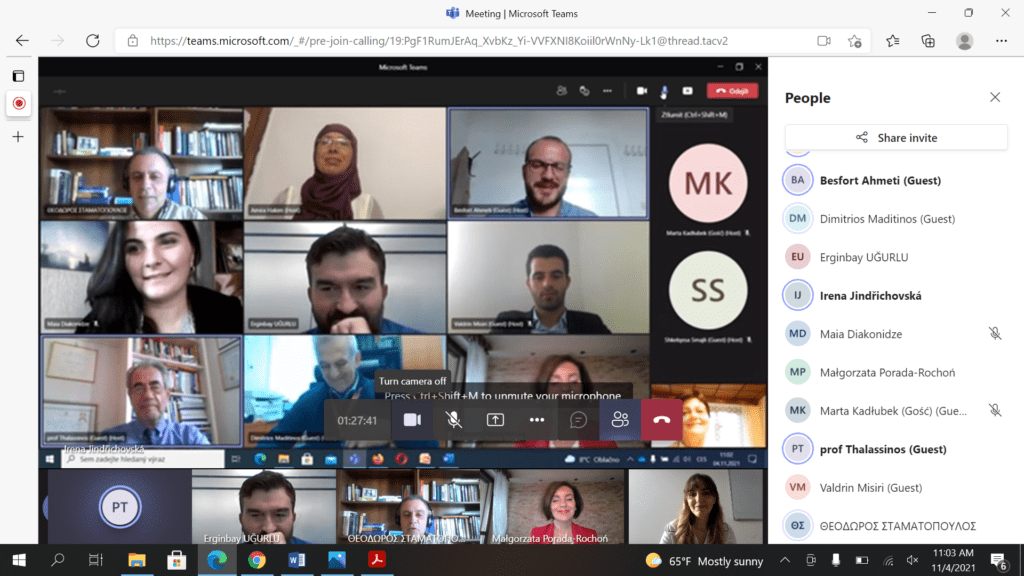Image resolution: width=1024 pixels, height=576 pixels.
Task: Open Task View on taskbar
Action: 96,560
